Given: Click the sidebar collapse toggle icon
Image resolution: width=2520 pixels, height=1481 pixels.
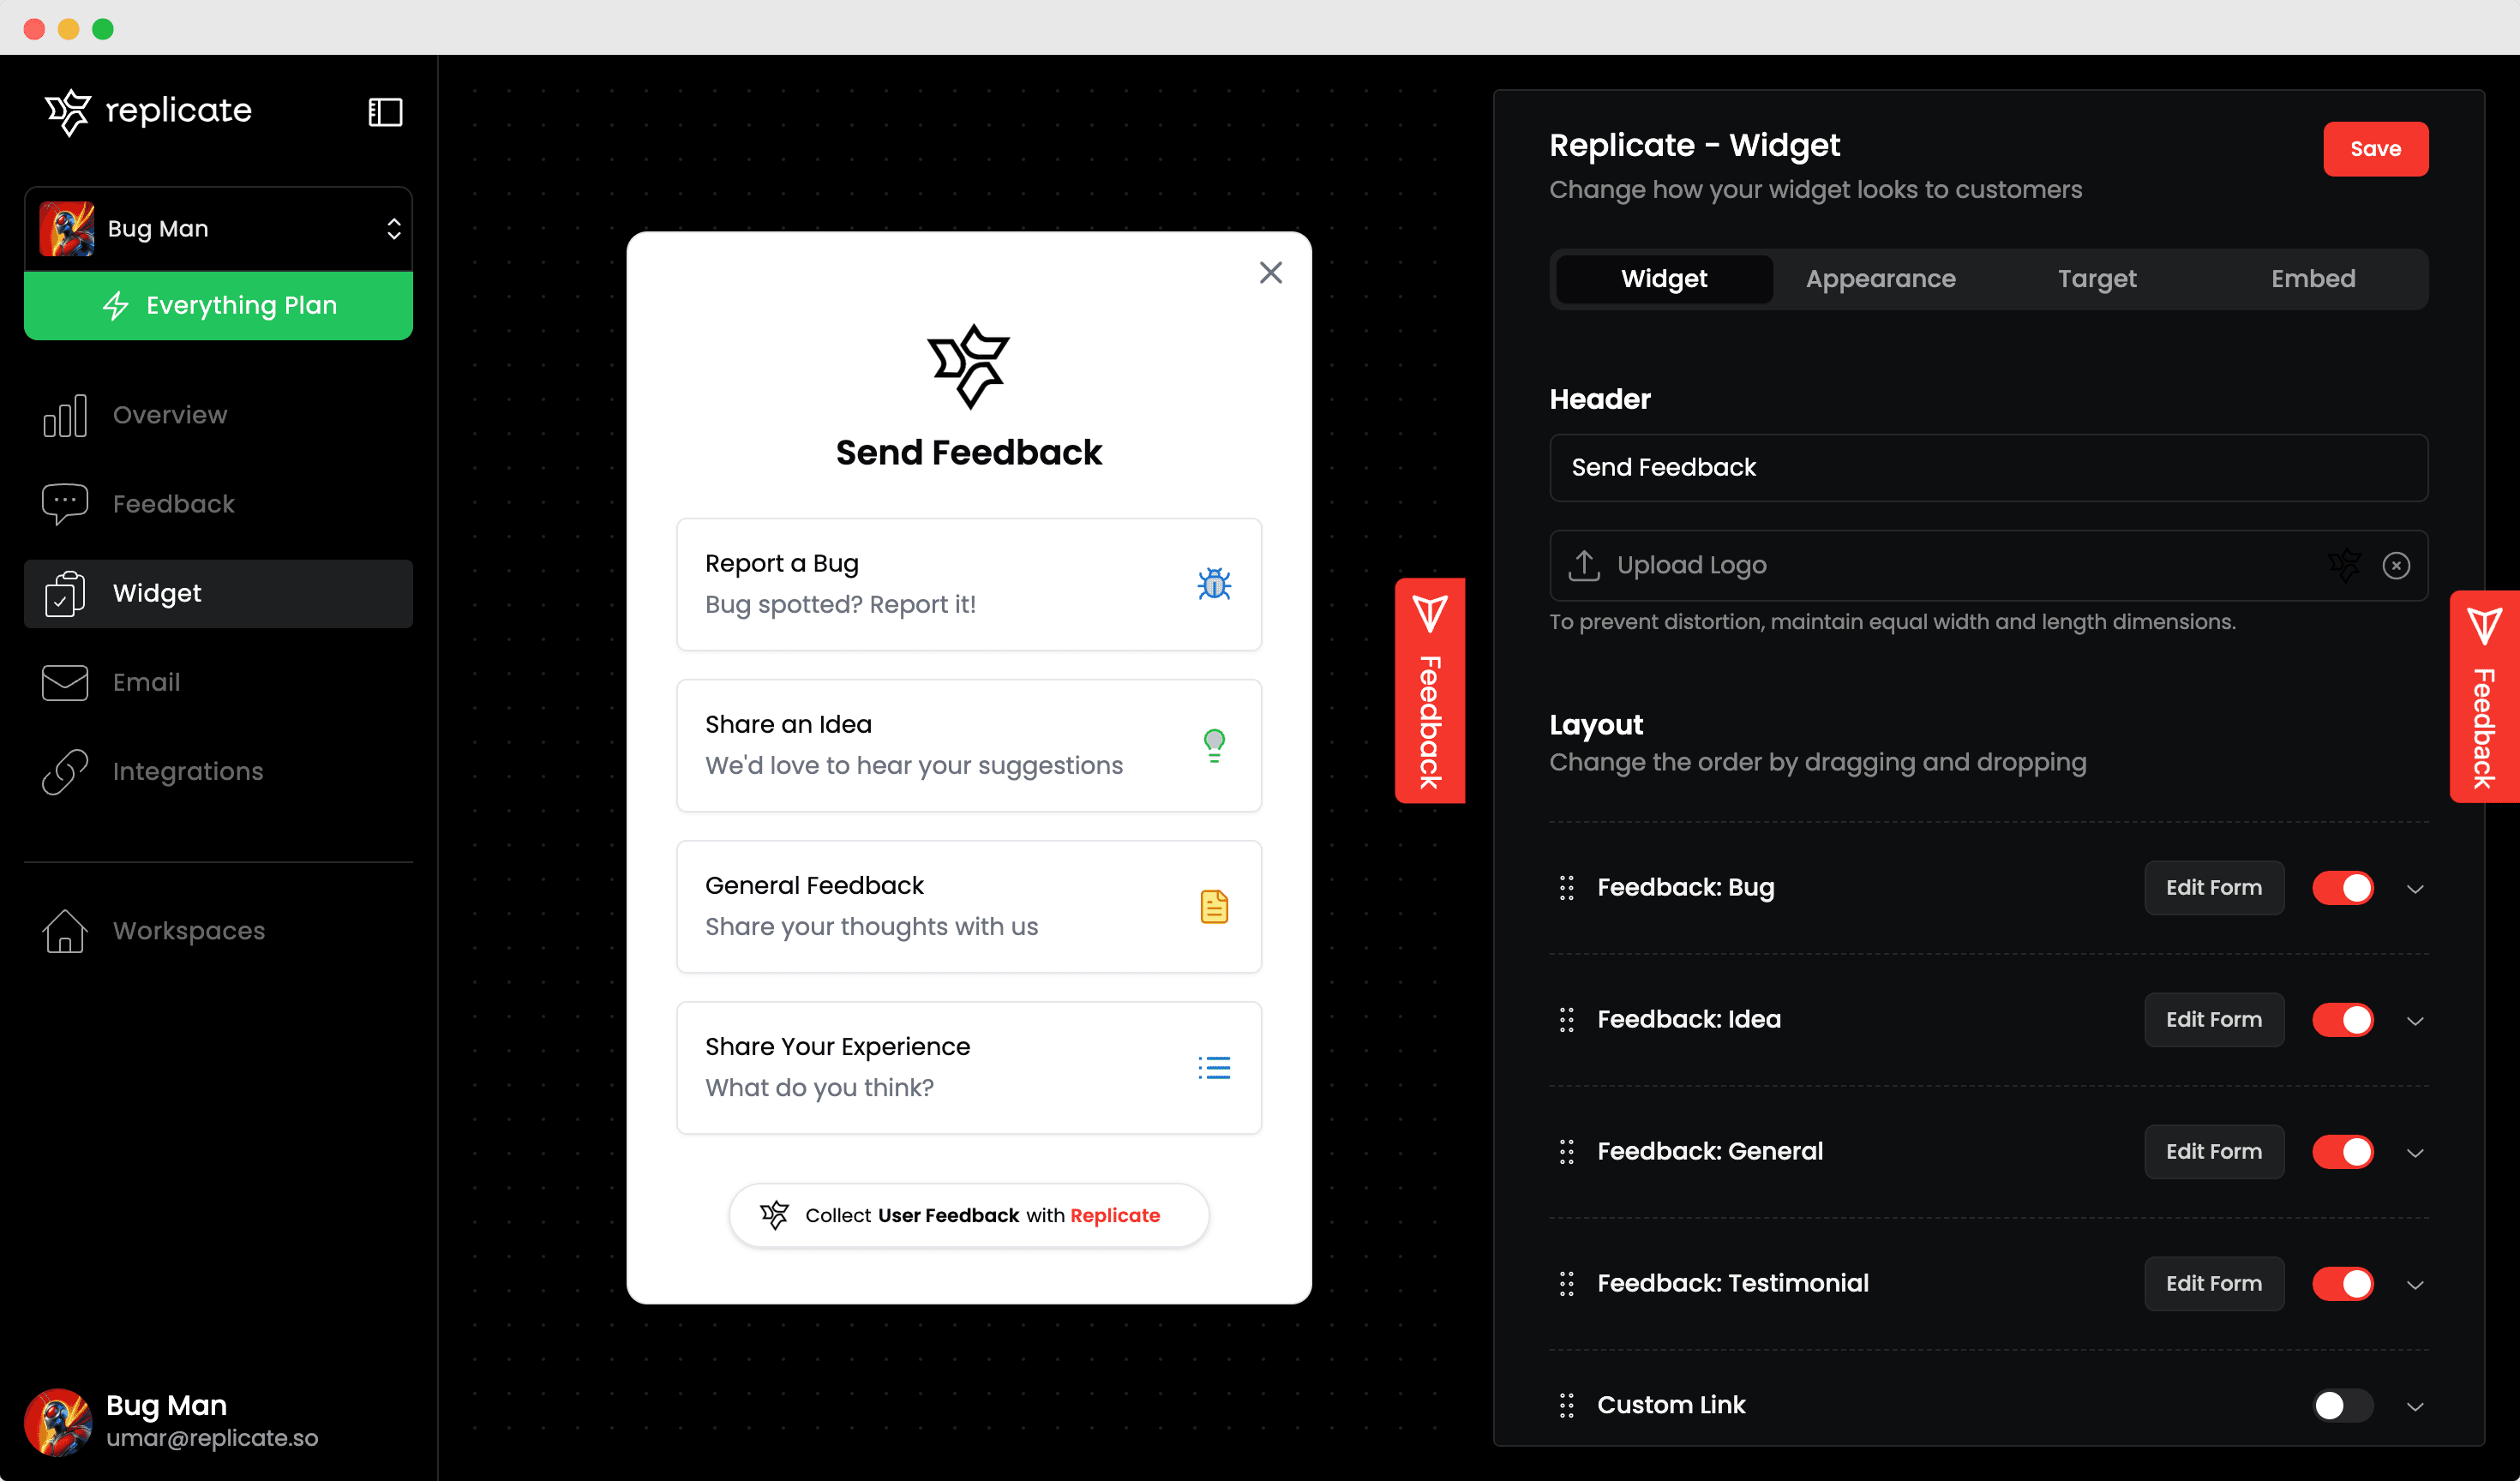Looking at the screenshot, I should tap(384, 111).
